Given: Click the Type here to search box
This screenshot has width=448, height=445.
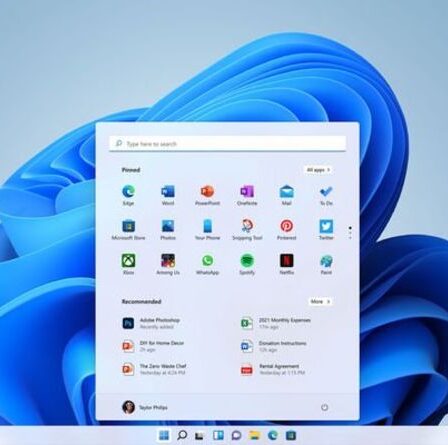Looking at the screenshot, I should tap(228, 144).
